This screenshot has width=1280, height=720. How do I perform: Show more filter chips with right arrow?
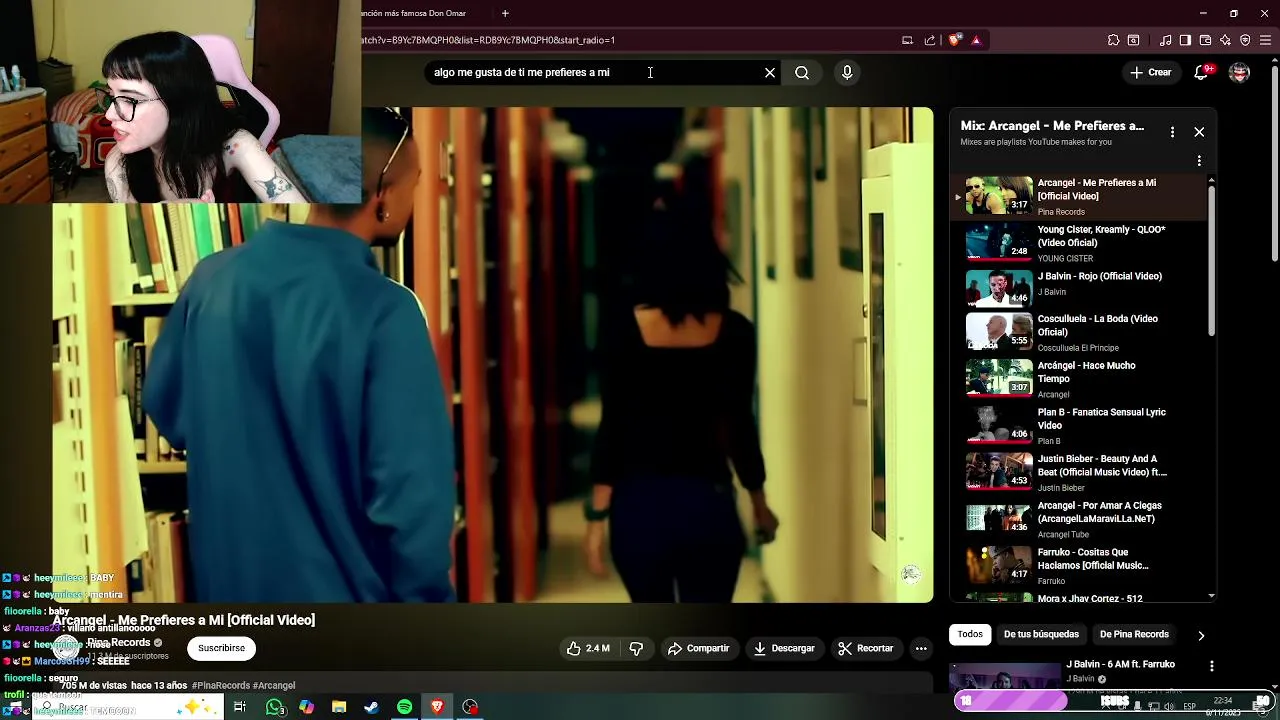(1201, 635)
